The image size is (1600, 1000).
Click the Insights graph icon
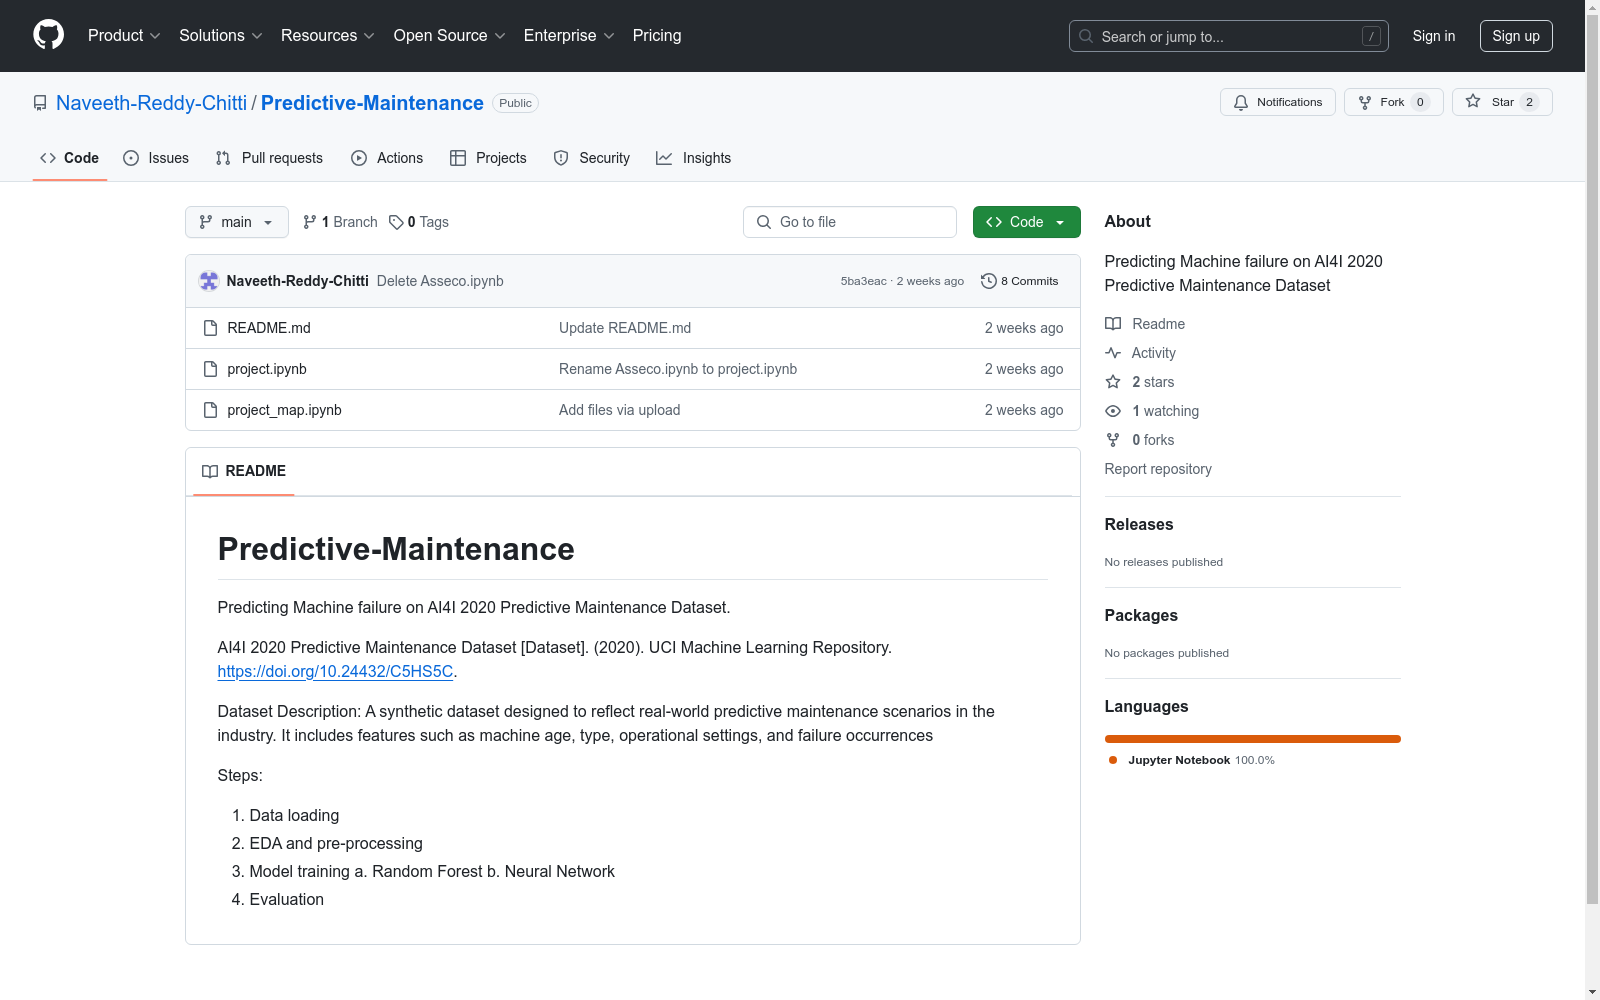click(x=664, y=158)
